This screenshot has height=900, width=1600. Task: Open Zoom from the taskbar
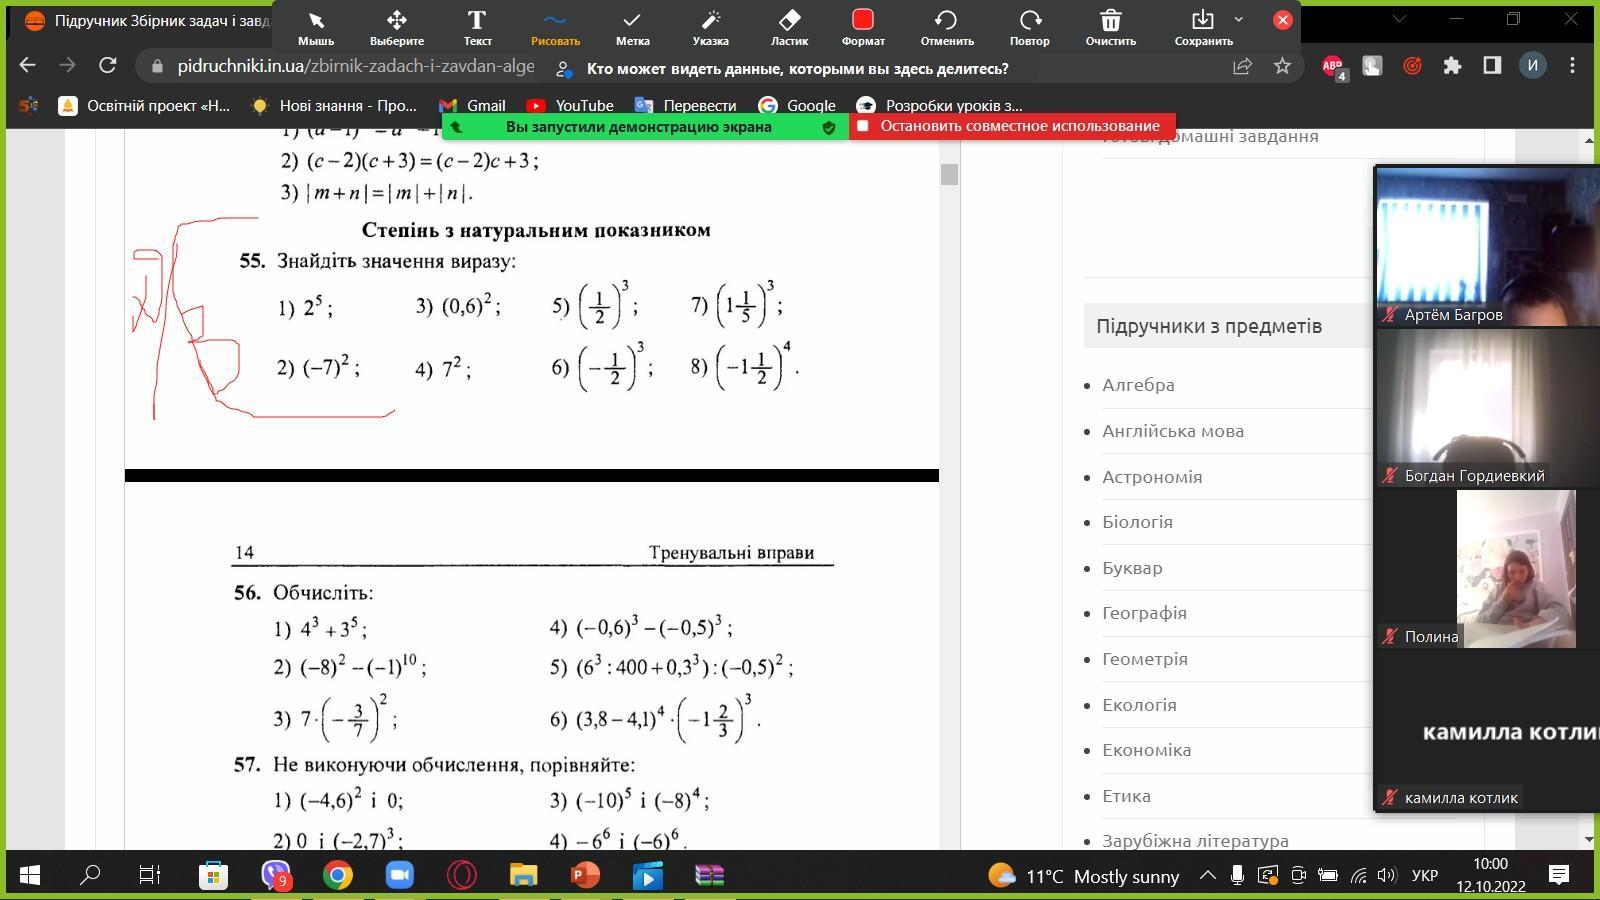coord(399,876)
